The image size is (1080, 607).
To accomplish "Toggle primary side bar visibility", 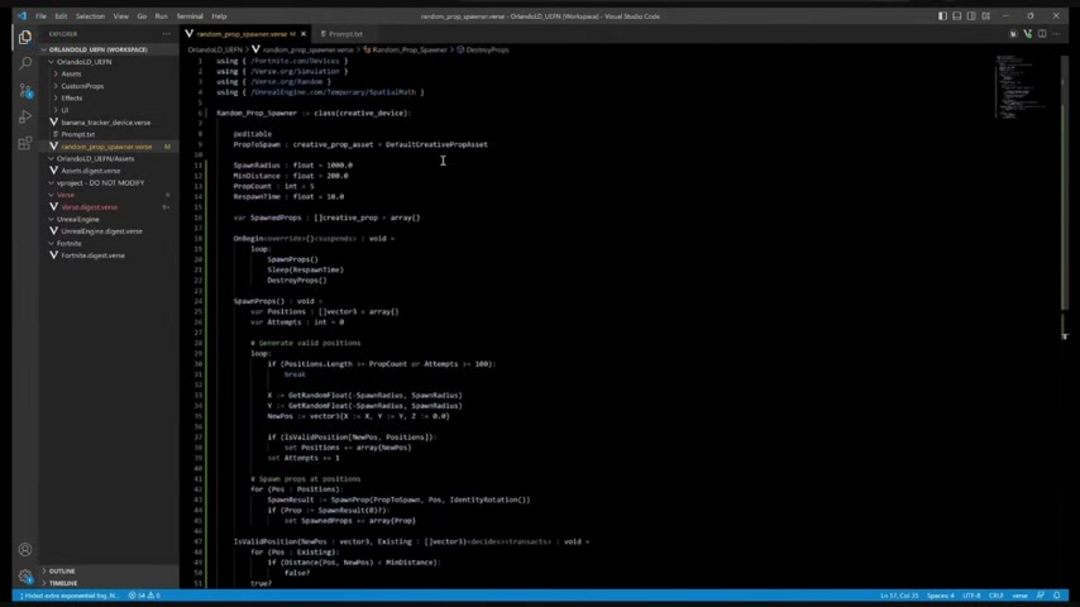I will (943, 16).
